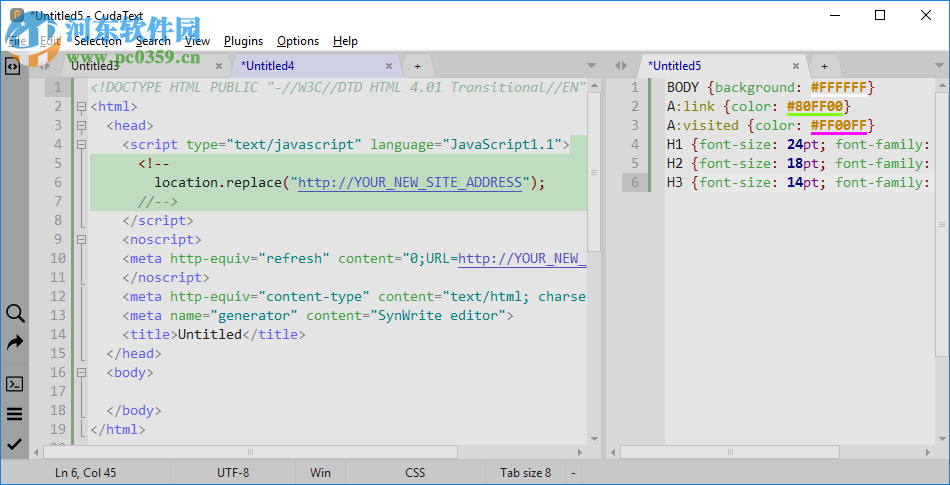Click the magenta-underlined #FF00FF color
The height and width of the screenshot is (485, 950).
(839, 126)
